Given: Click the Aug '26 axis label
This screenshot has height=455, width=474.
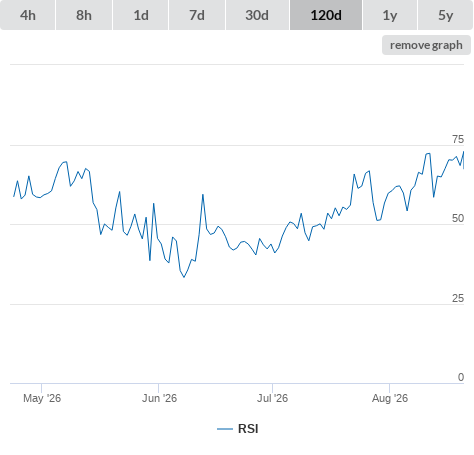Looking at the screenshot, I should click(390, 398).
